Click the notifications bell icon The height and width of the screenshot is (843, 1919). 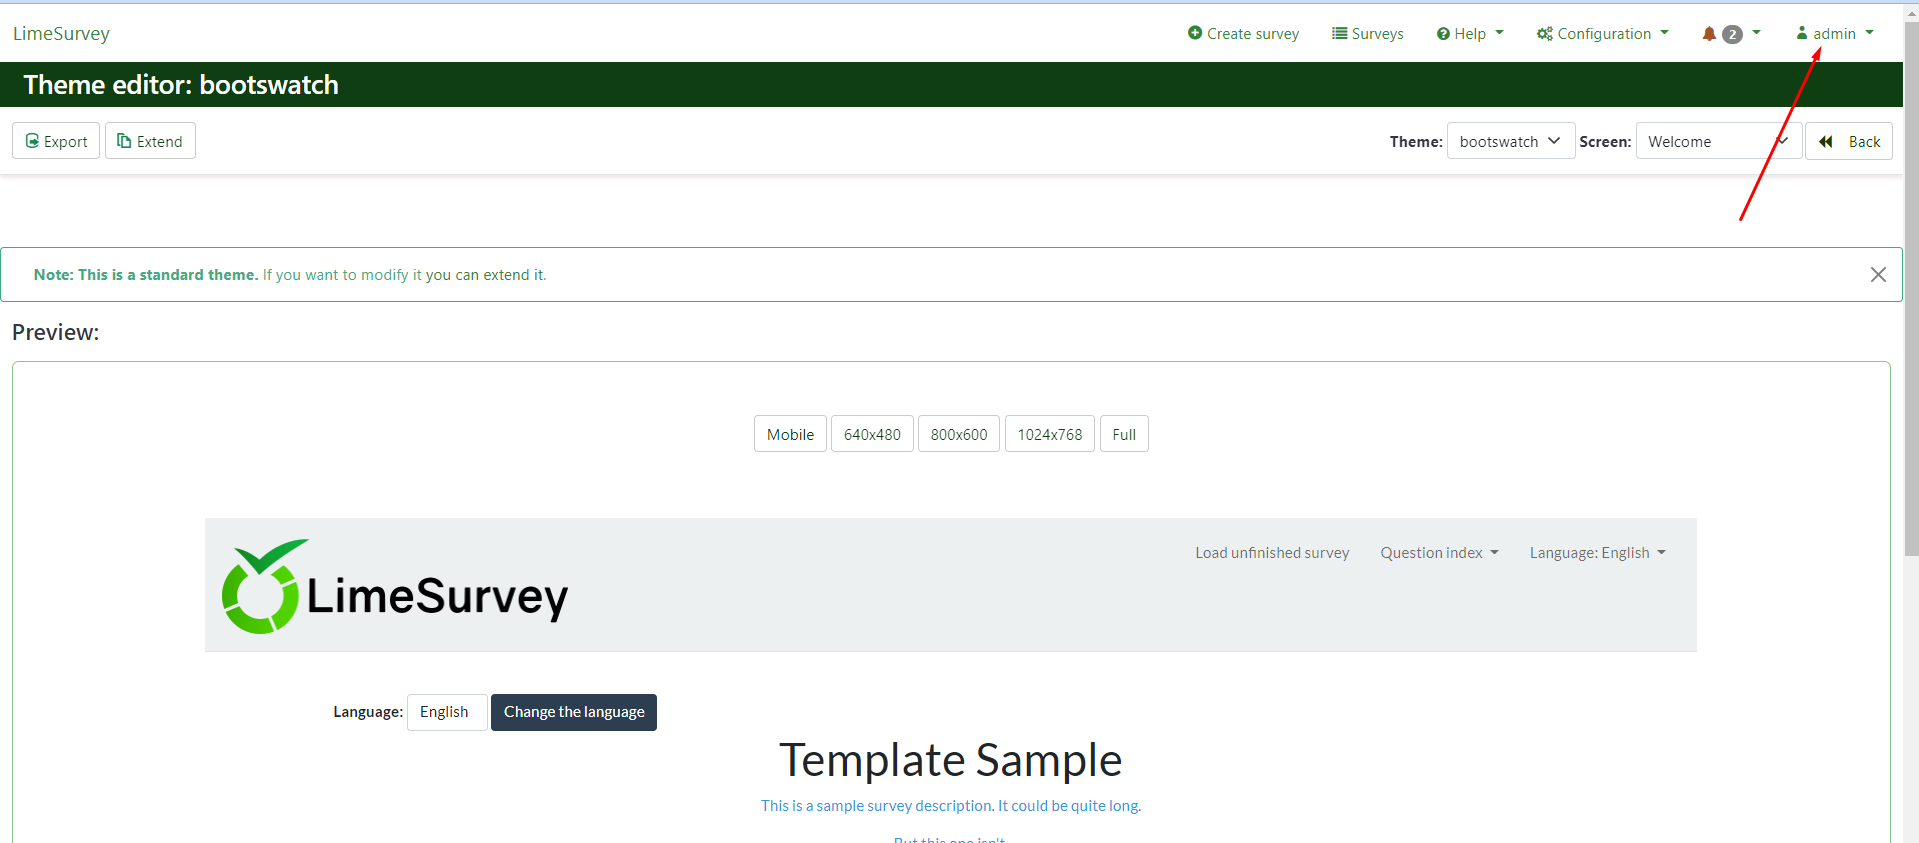pos(1709,34)
